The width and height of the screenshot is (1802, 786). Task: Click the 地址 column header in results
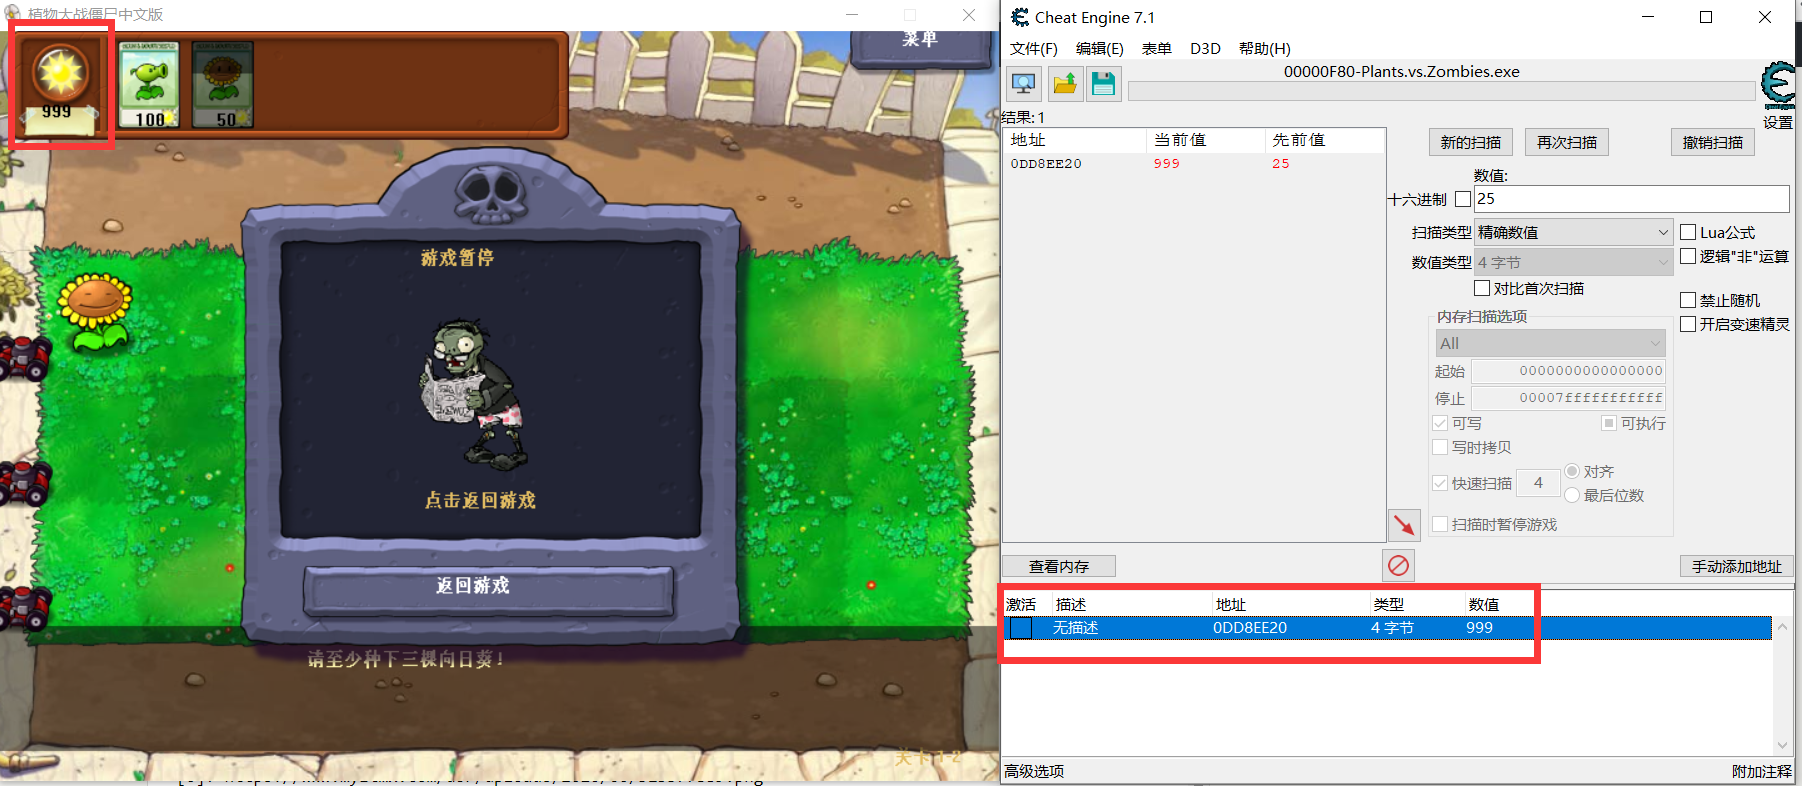[x=1074, y=140]
